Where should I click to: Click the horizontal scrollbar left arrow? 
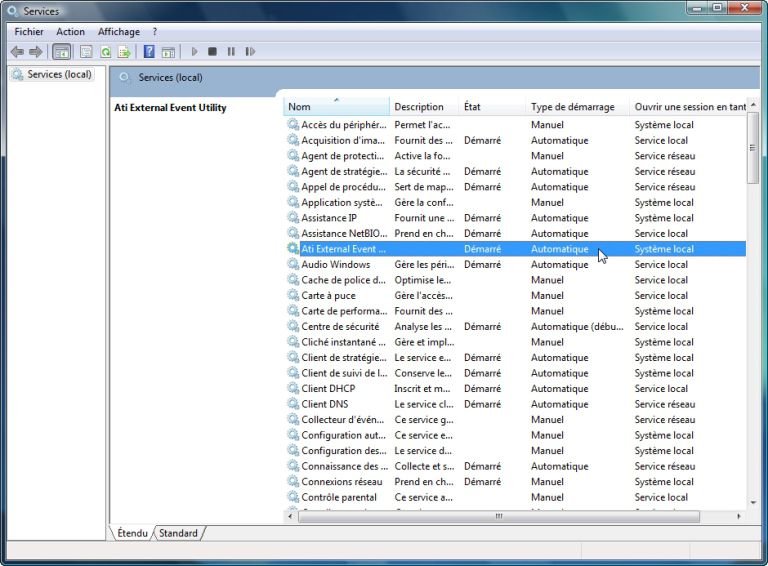290,516
